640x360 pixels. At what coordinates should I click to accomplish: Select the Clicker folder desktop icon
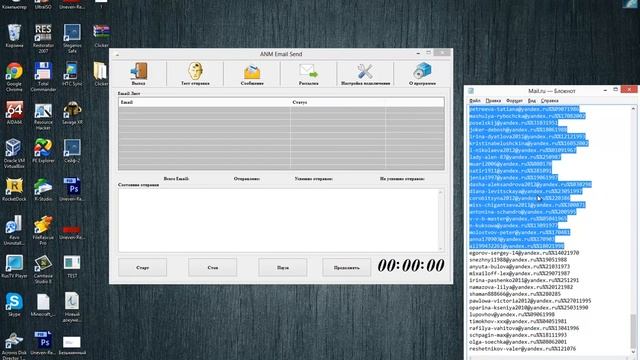pyautogui.click(x=101, y=74)
